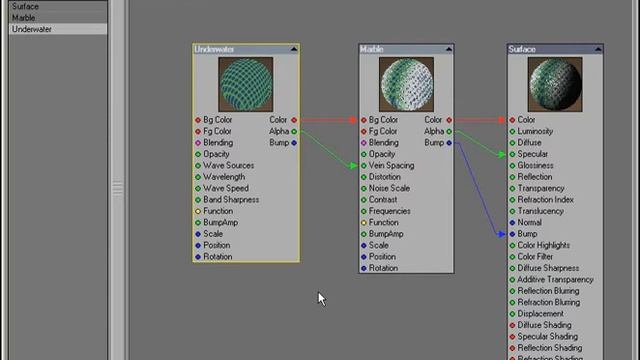Image resolution: width=640 pixels, height=360 pixels.
Task: Click Marble node Rotation input connector
Action: [364, 269]
